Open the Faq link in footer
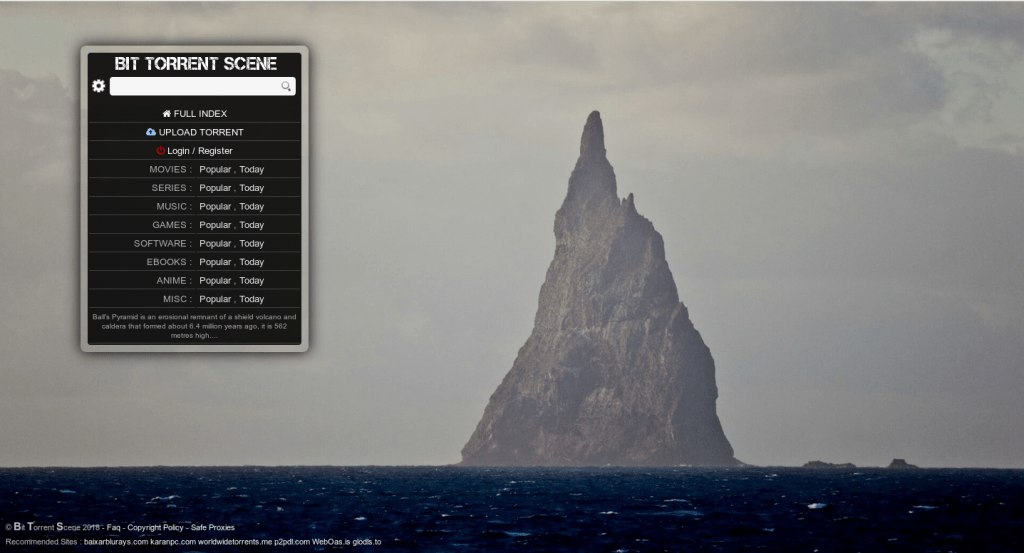The height and width of the screenshot is (553, 1024). click(114, 527)
